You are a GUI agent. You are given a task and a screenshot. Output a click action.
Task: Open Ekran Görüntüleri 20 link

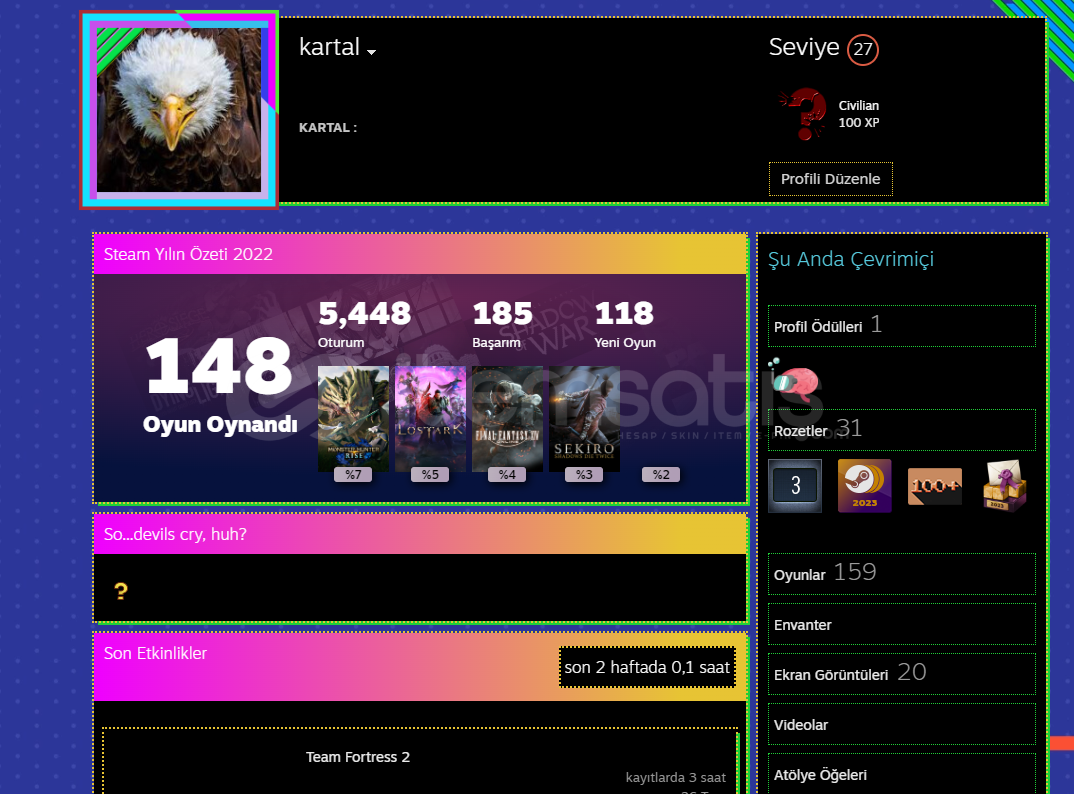(901, 674)
